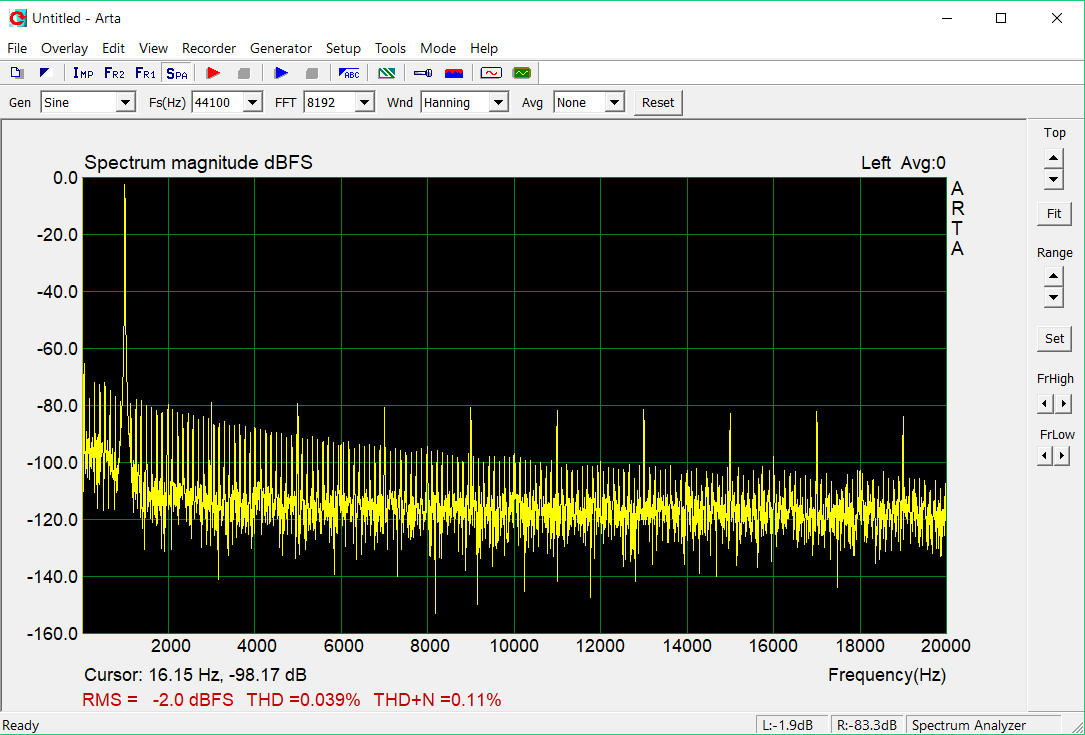Start recording with the red play icon
The width and height of the screenshot is (1085, 735).
point(213,73)
